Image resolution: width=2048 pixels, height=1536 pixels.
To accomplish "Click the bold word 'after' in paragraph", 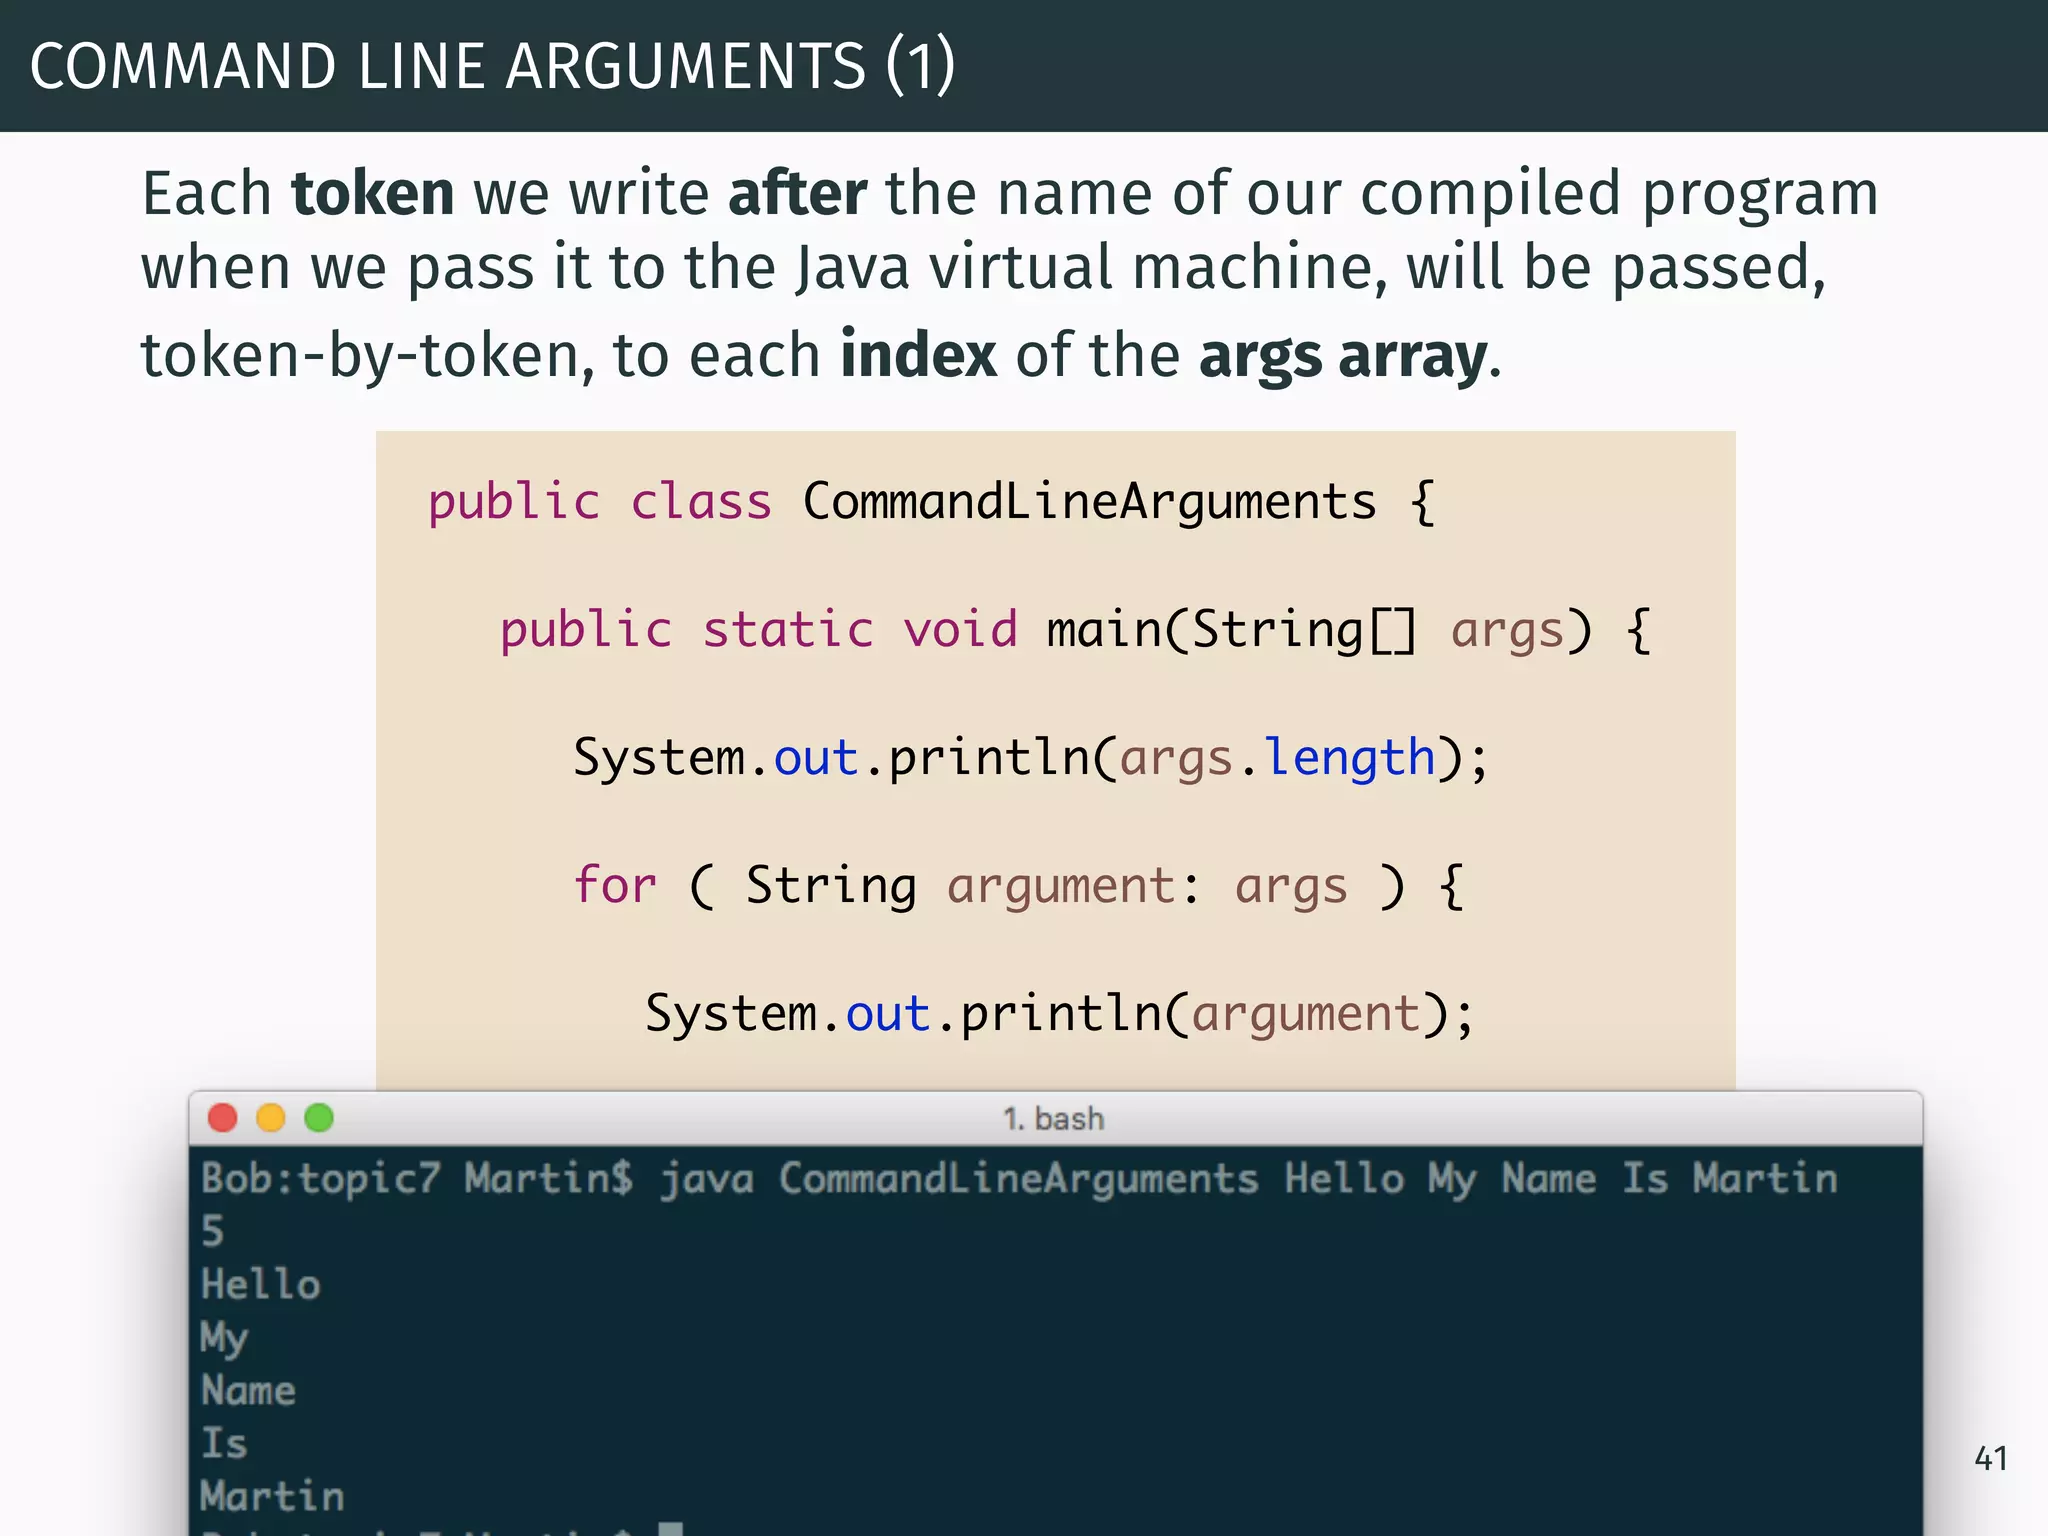I will [x=797, y=193].
